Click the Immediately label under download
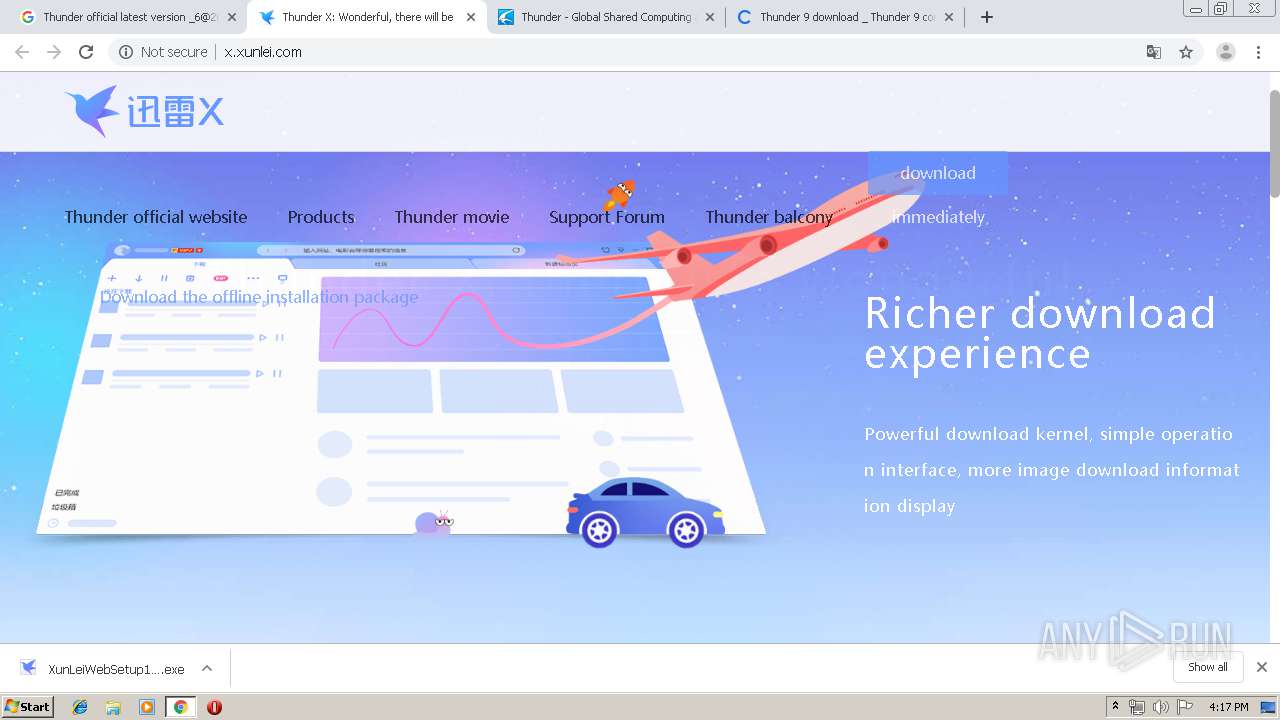1280x720 pixels. coord(938,217)
